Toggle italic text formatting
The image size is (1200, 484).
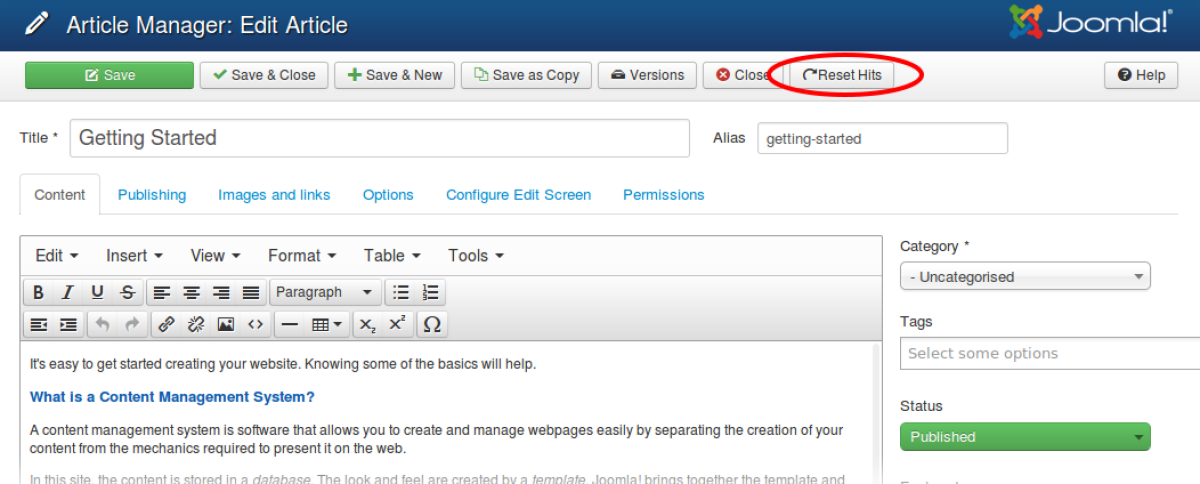[x=67, y=293]
